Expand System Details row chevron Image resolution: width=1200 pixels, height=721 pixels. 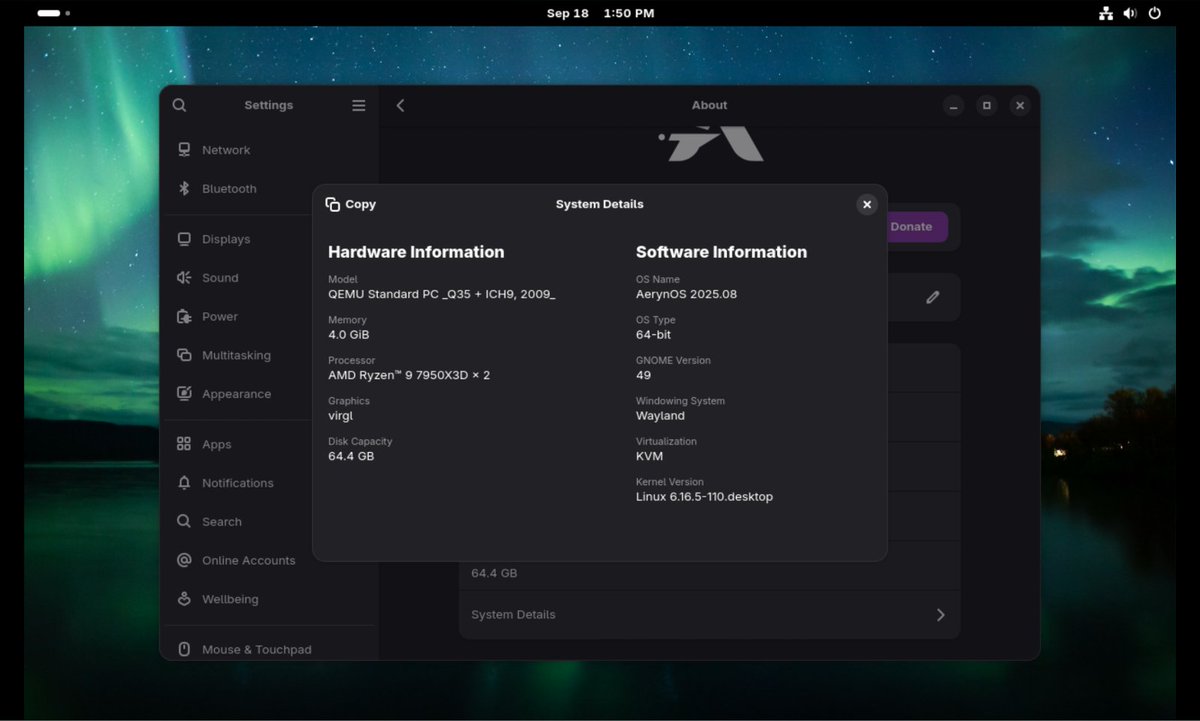point(940,615)
